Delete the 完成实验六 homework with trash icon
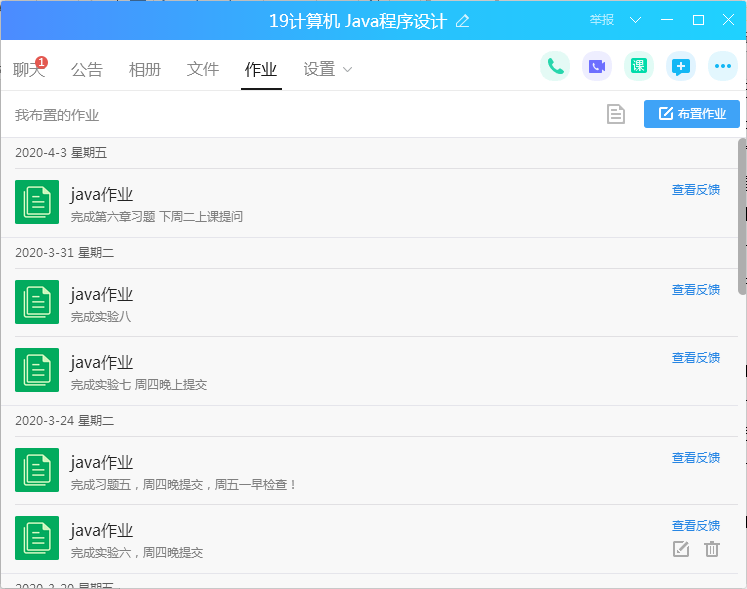 coord(712,548)
